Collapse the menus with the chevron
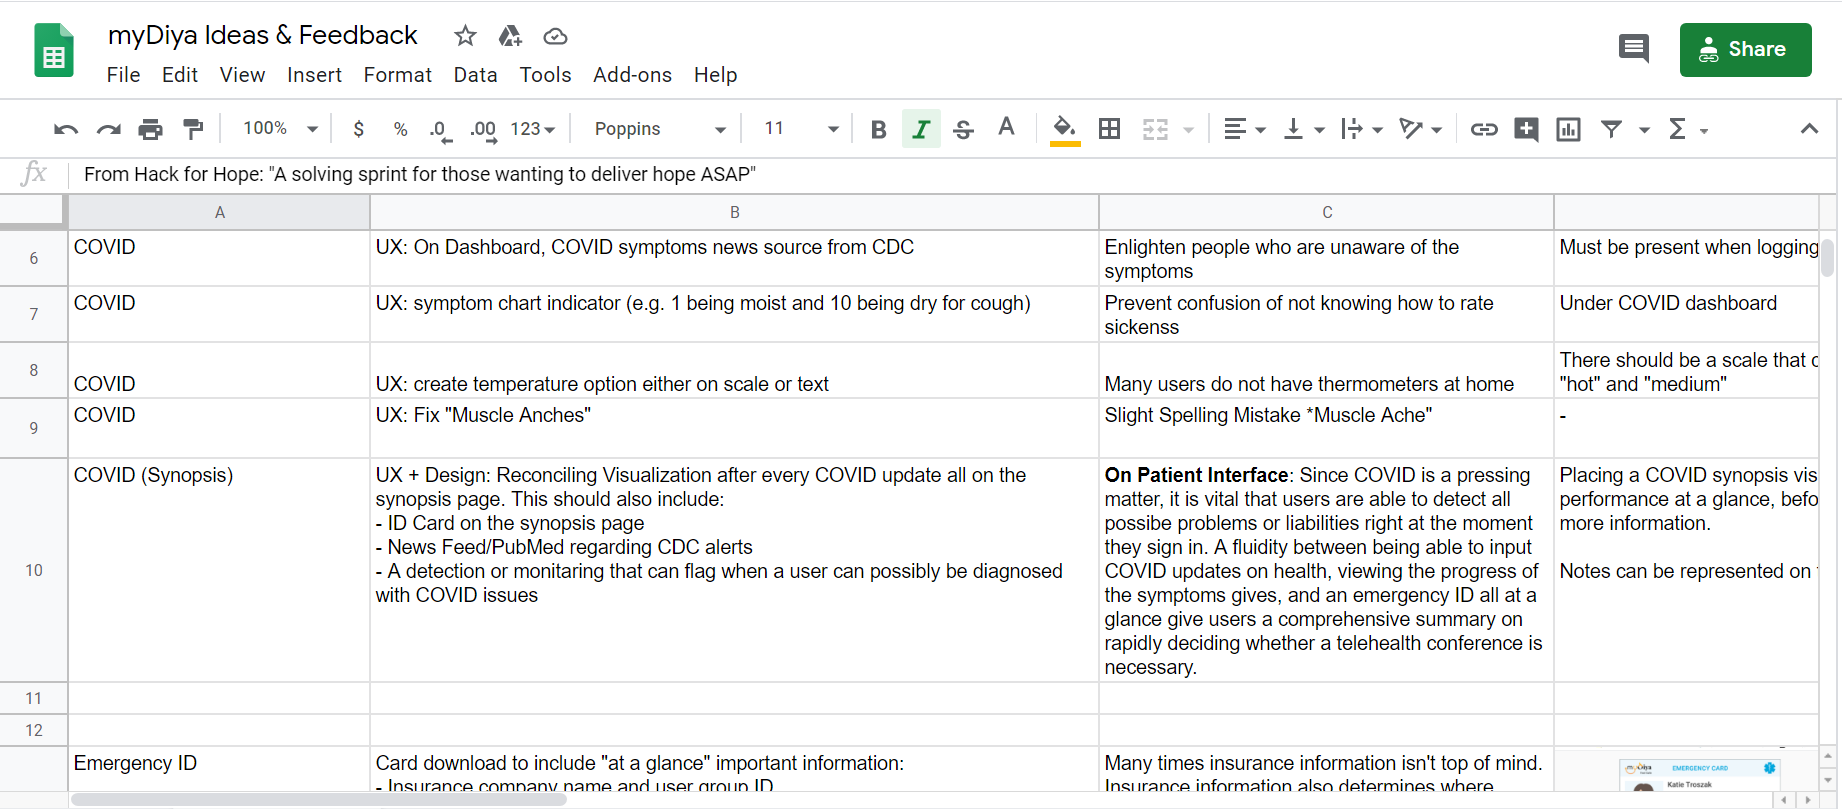Screen dimensions: 1842x809 (1809, 129)
